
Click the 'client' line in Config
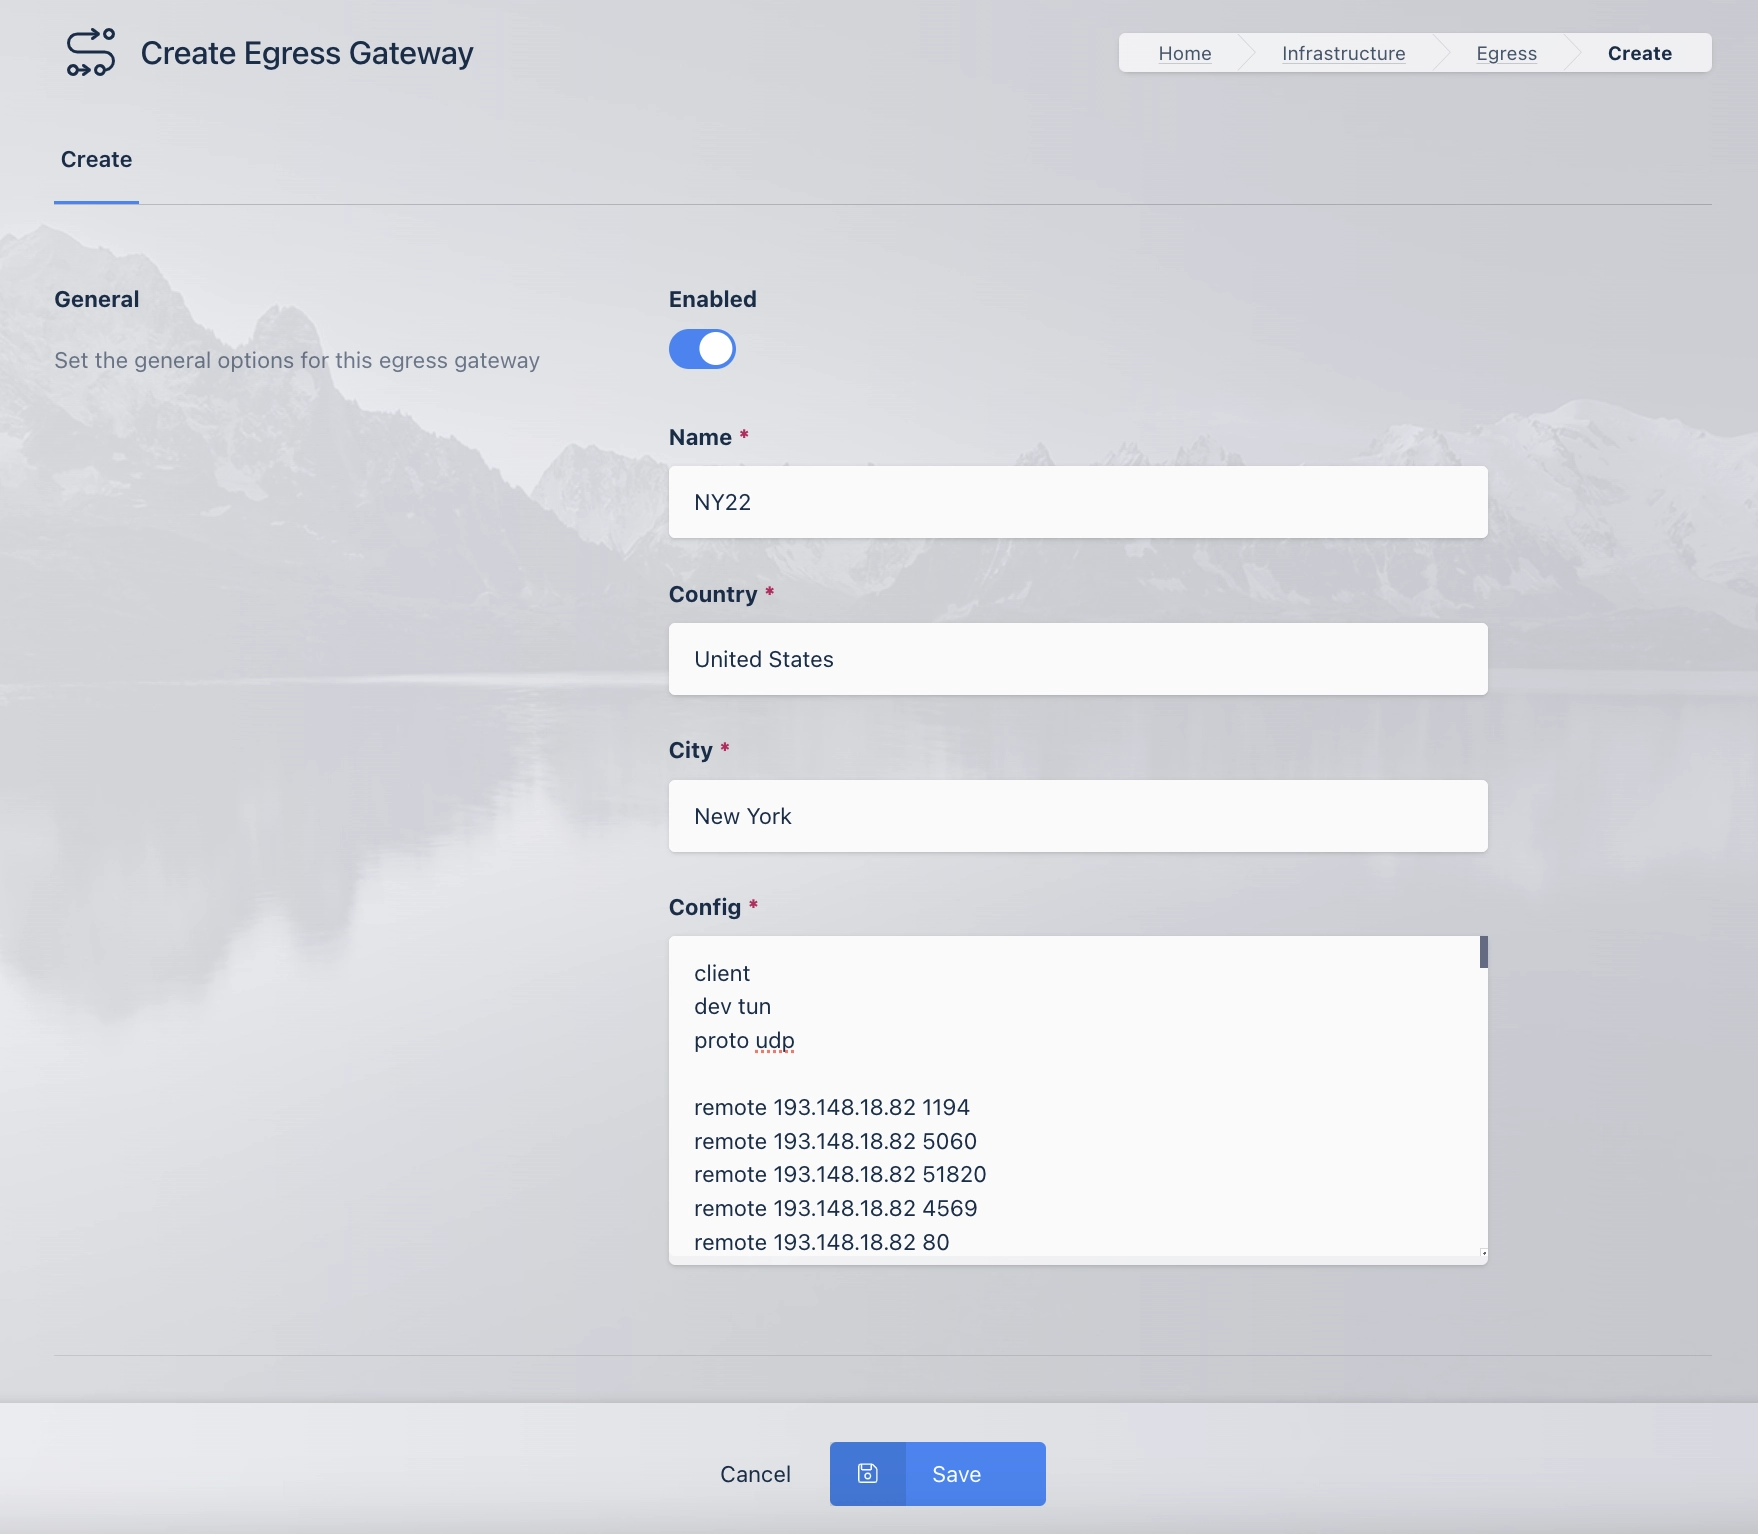click(722, 973)
